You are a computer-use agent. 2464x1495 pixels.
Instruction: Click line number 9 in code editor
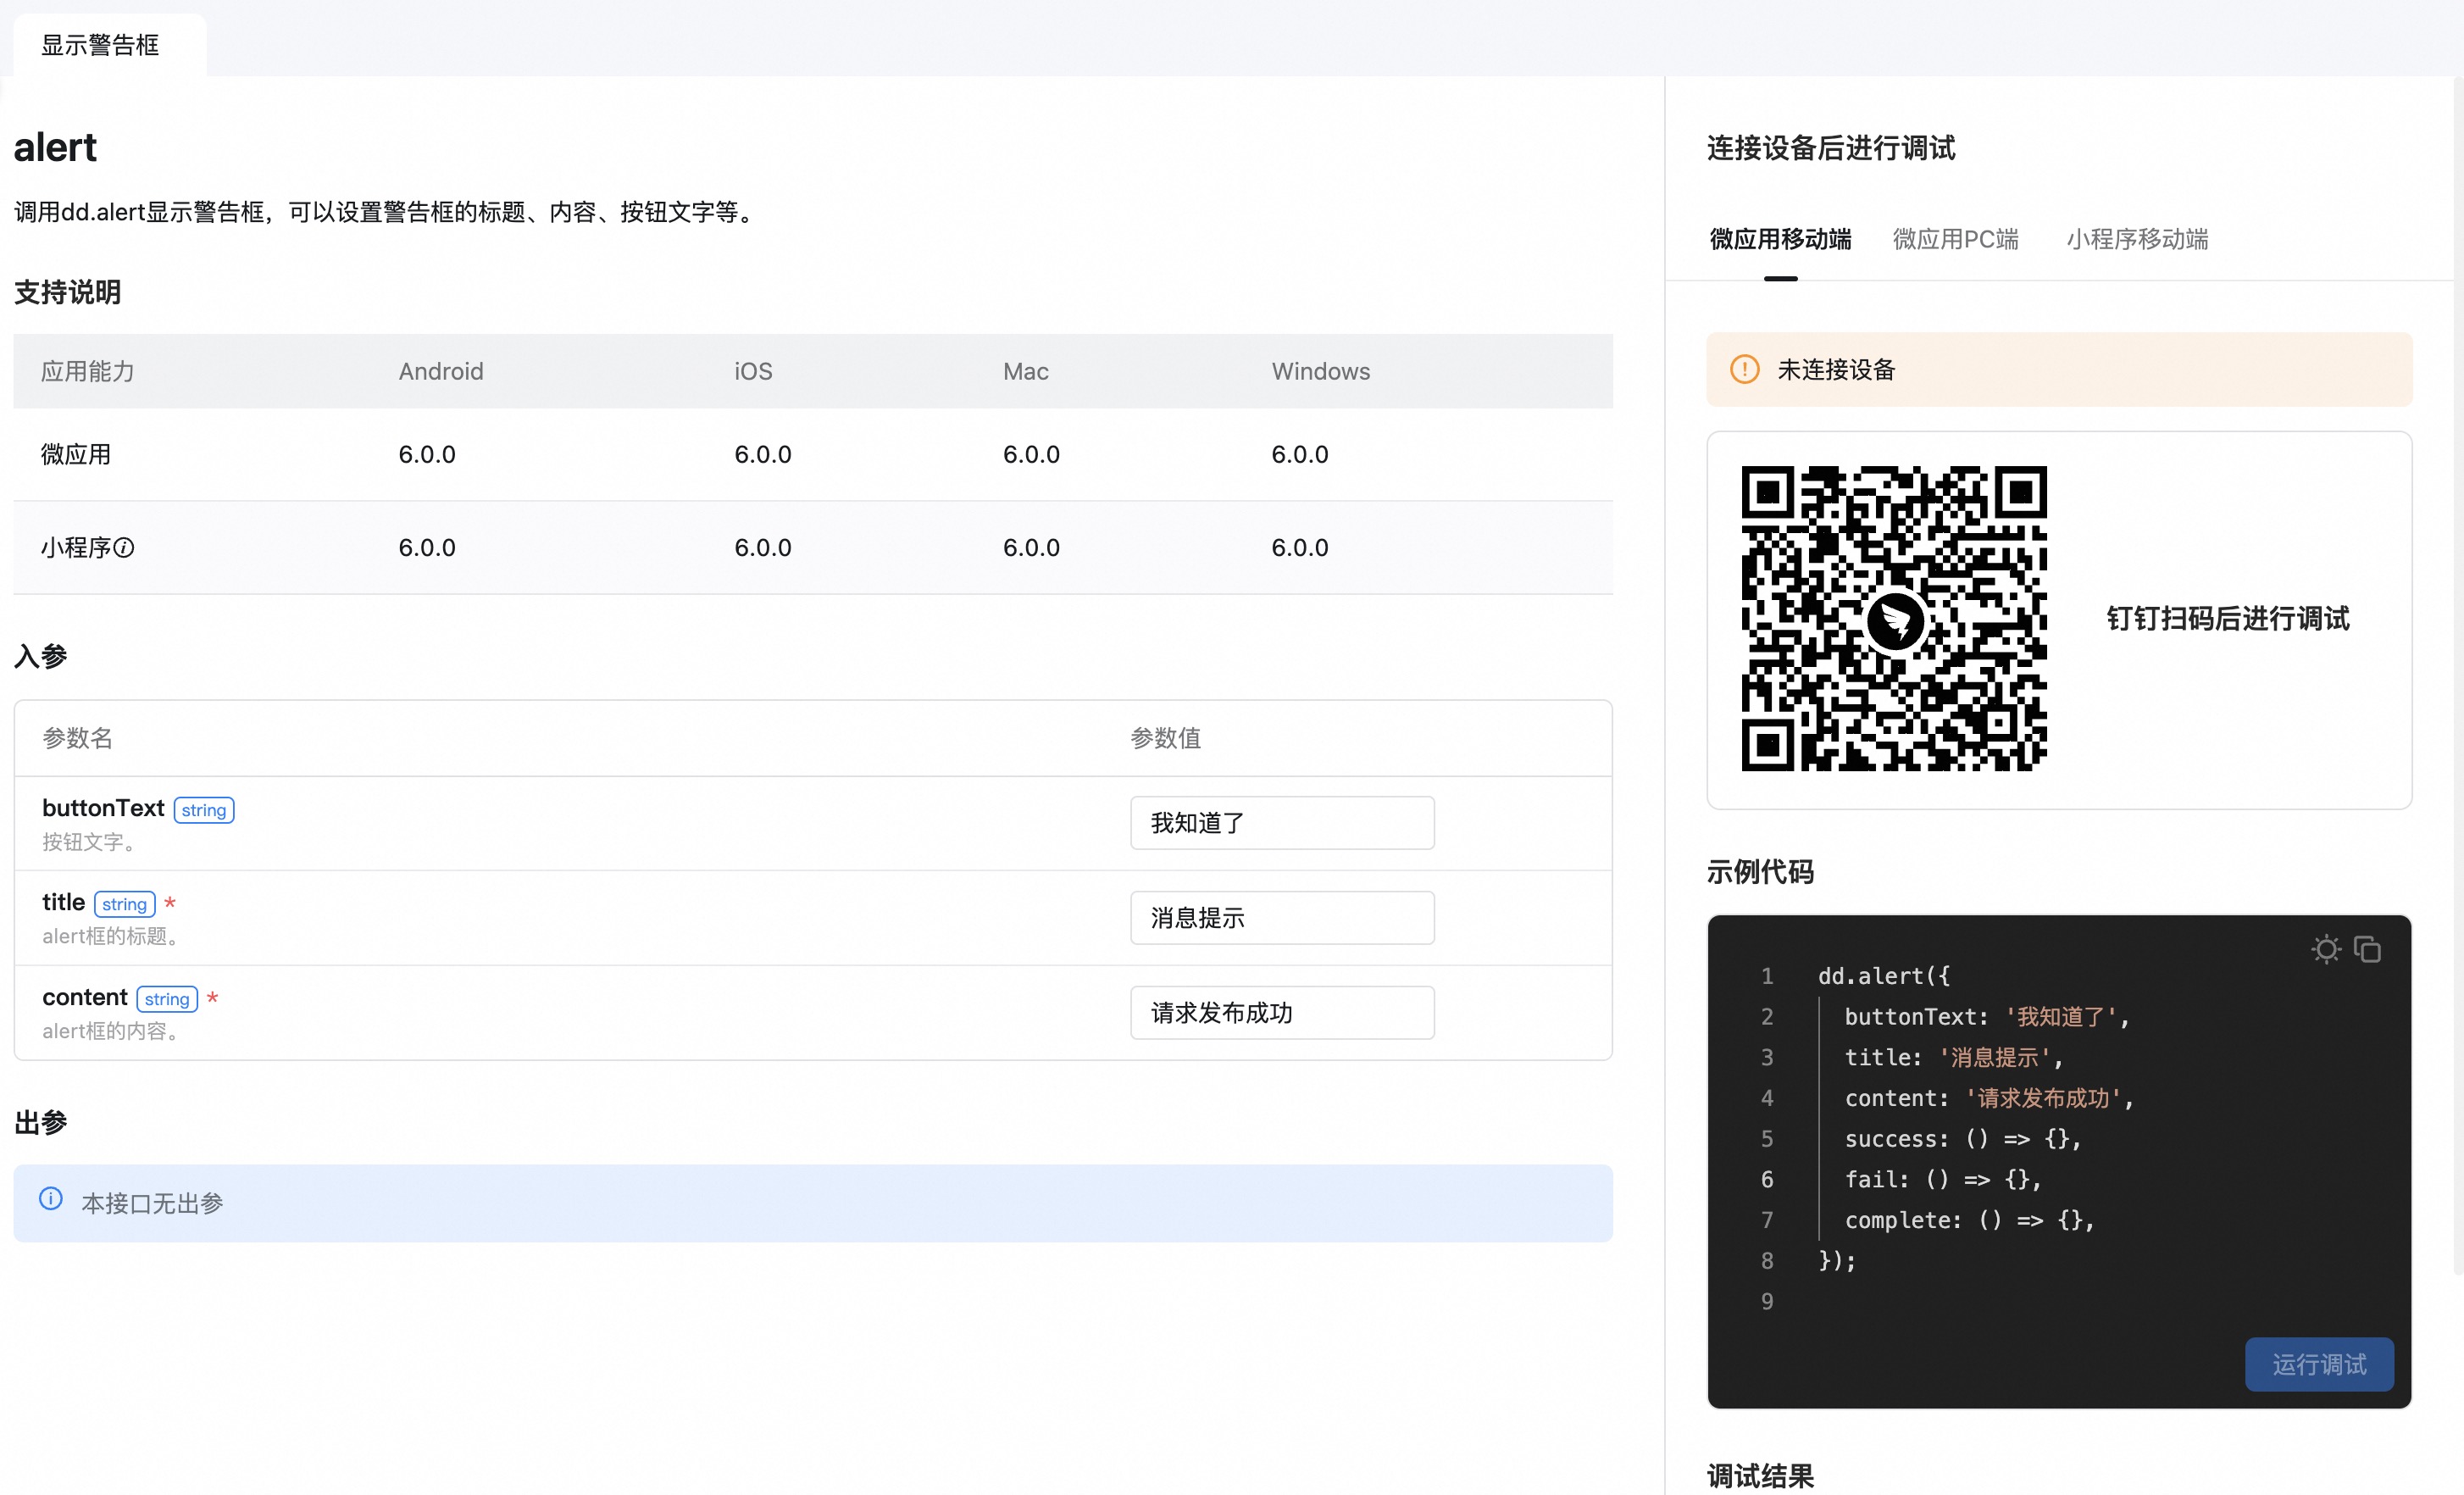pyautogui.click(x=1767, y=1302)
